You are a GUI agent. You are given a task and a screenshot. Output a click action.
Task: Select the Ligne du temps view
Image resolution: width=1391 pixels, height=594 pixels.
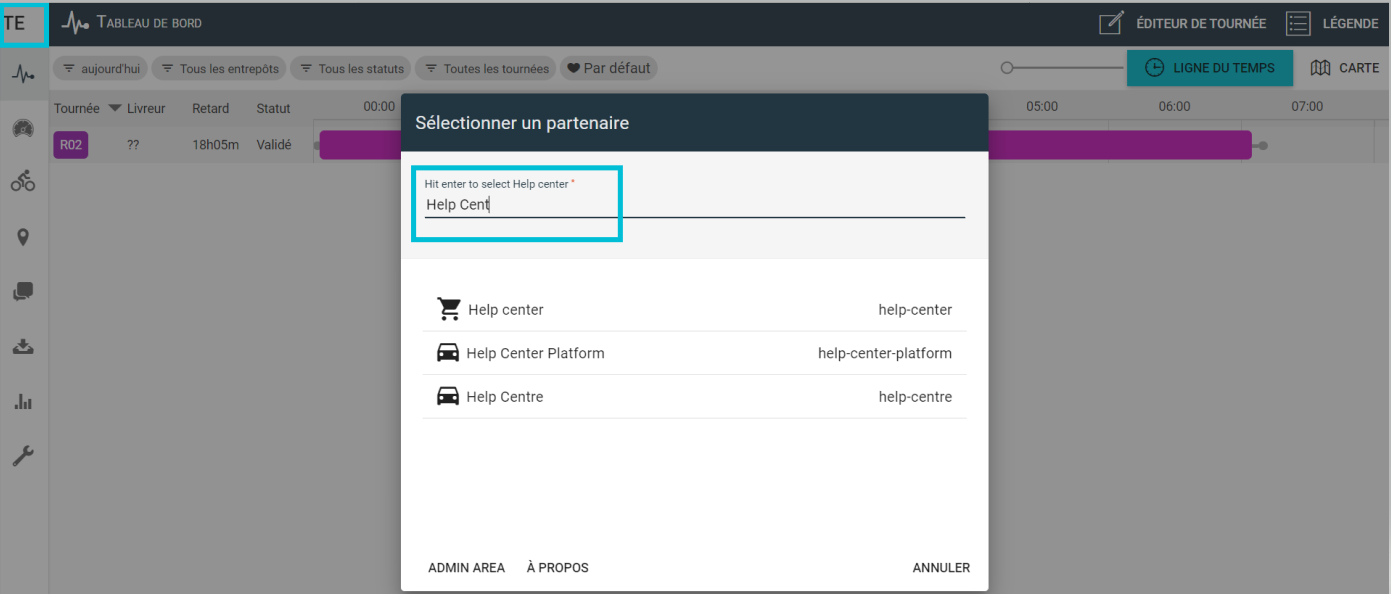[1210, 68]
